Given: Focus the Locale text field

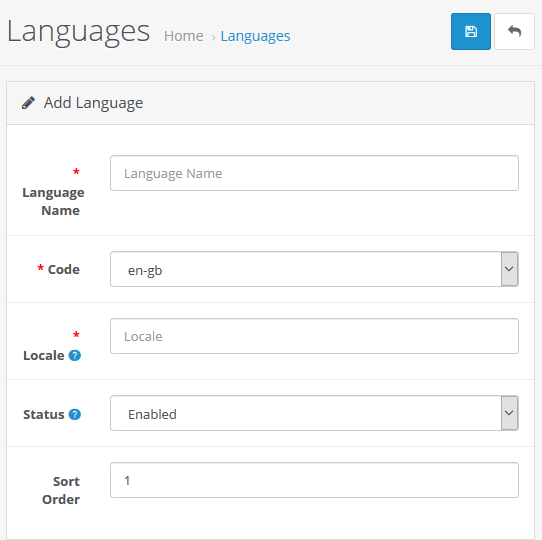Looking at the screenshot, I should click(x=314, y=336).
